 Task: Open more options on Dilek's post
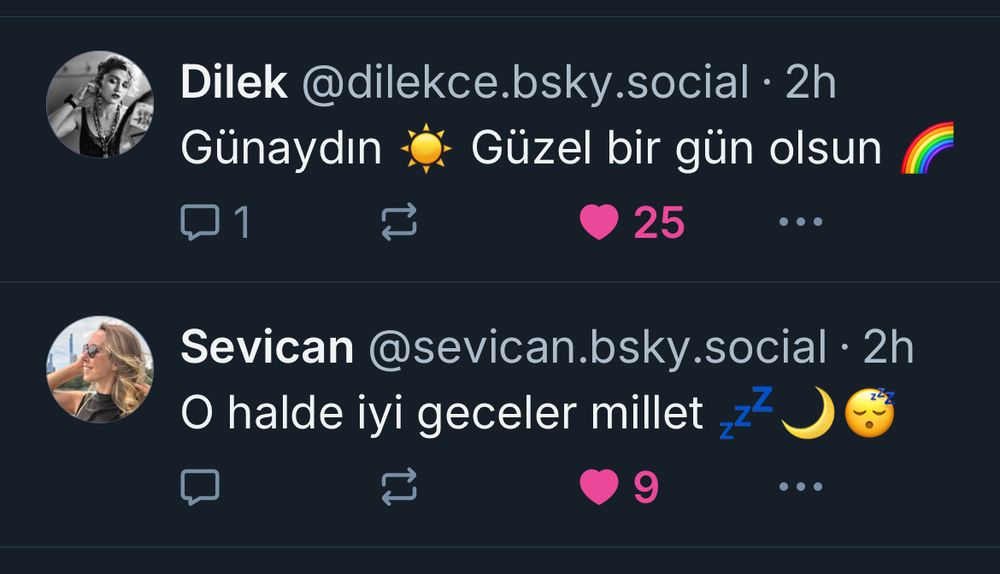[x=800, y=222]
